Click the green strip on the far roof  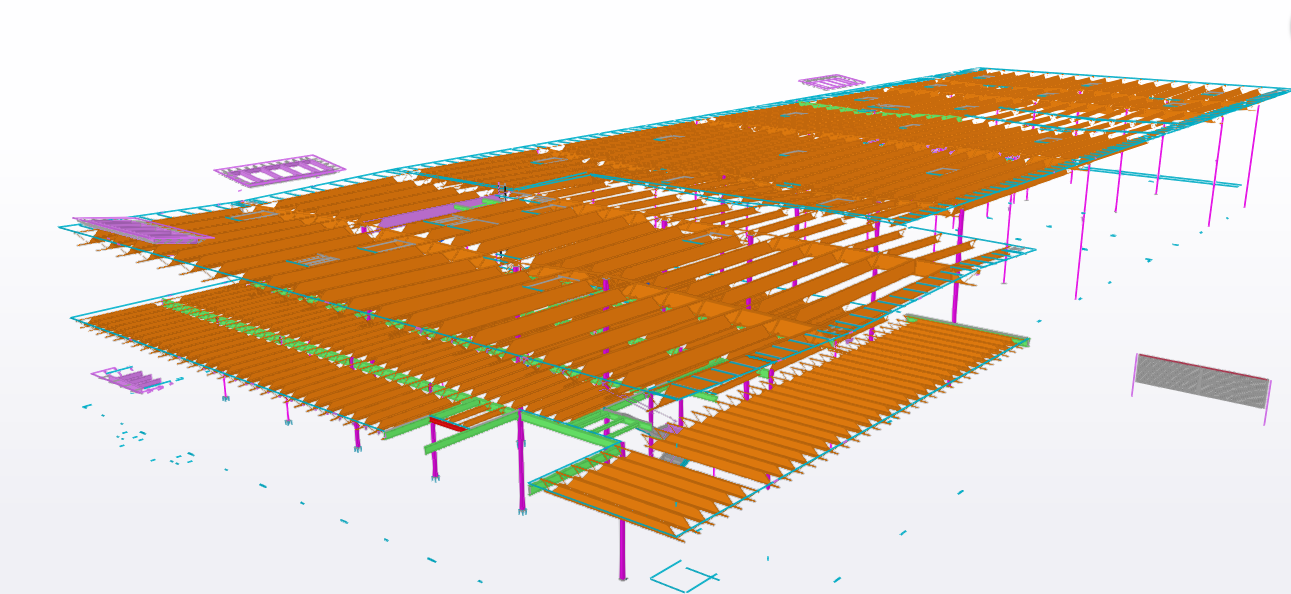(880, 112)
